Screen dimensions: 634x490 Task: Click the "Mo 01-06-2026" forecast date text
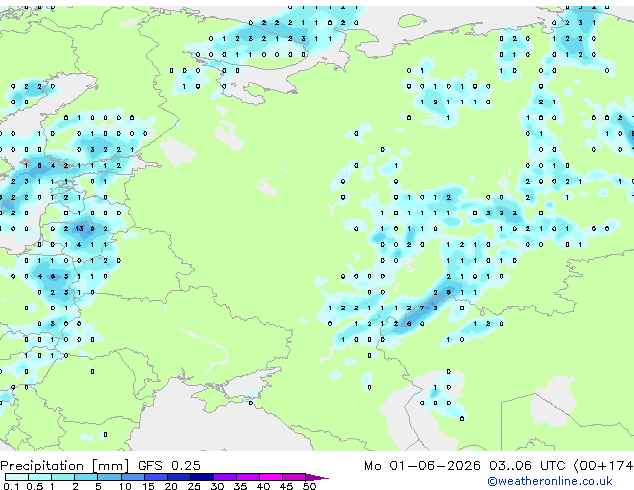pyautogui.click(x=422, y=466)
